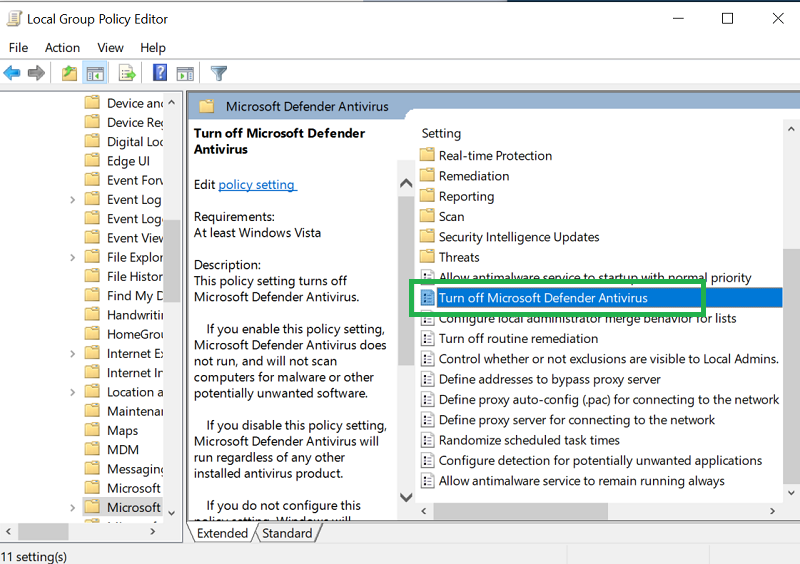This screenshot has width=800, height=564.
Task: Select the Digital Locker tree folder
Action: coord(122,141)
